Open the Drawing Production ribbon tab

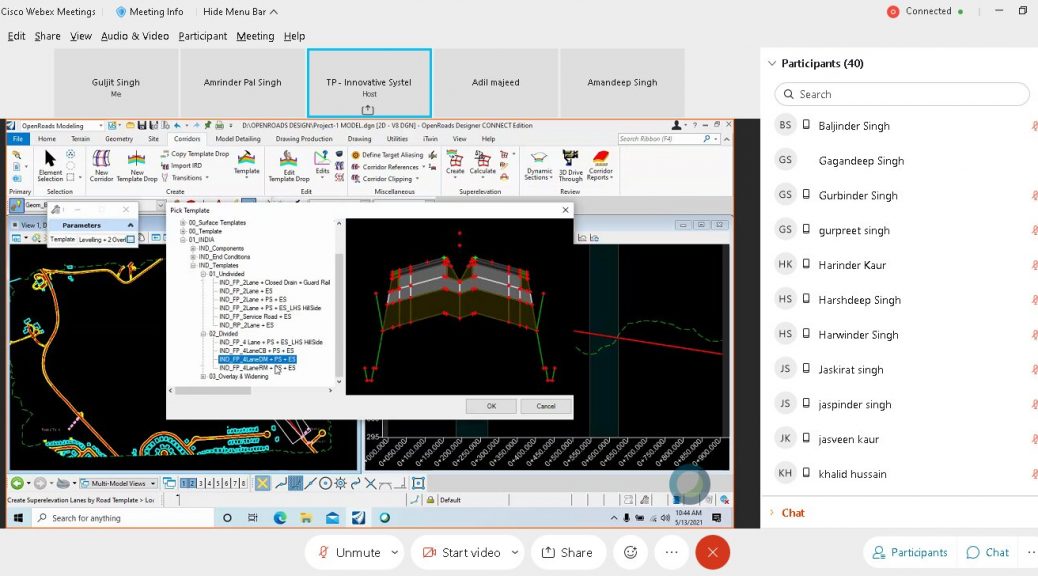304,139
